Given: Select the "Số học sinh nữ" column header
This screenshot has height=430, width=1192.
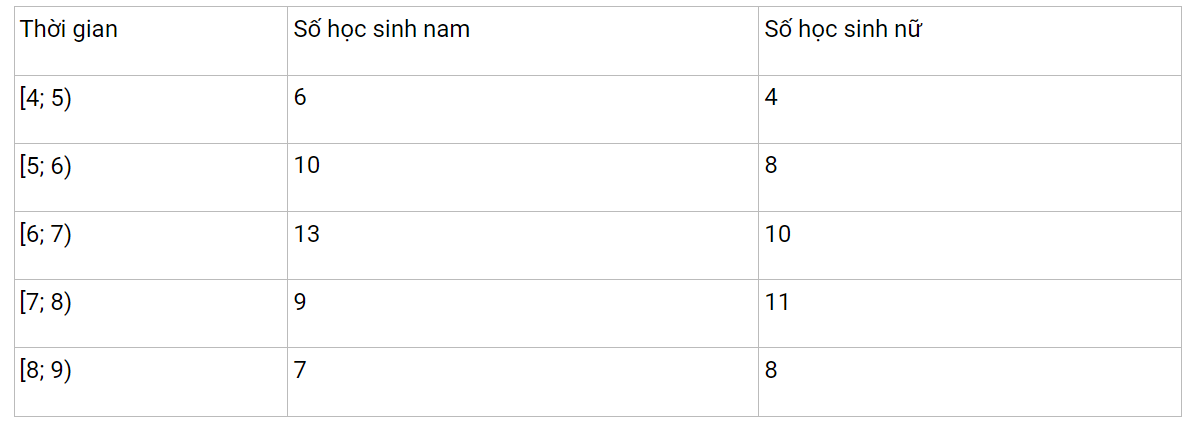Looking at the screenshot, I should [x=843, y=30].
